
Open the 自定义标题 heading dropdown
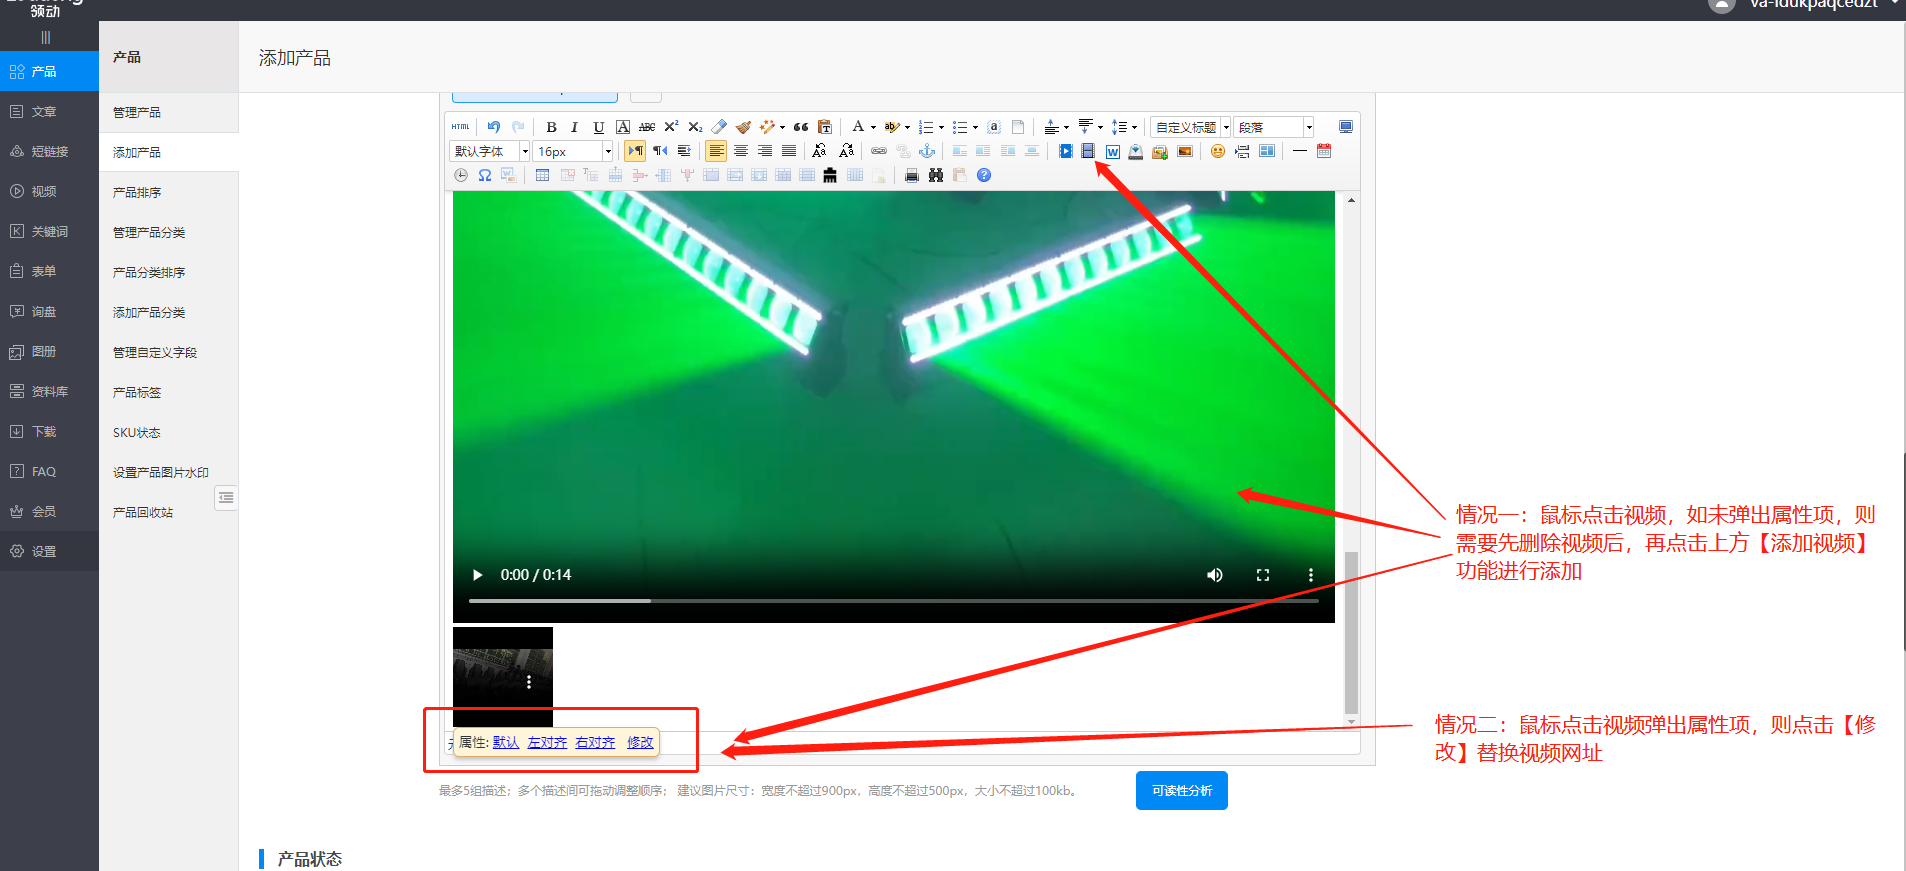1190,127
